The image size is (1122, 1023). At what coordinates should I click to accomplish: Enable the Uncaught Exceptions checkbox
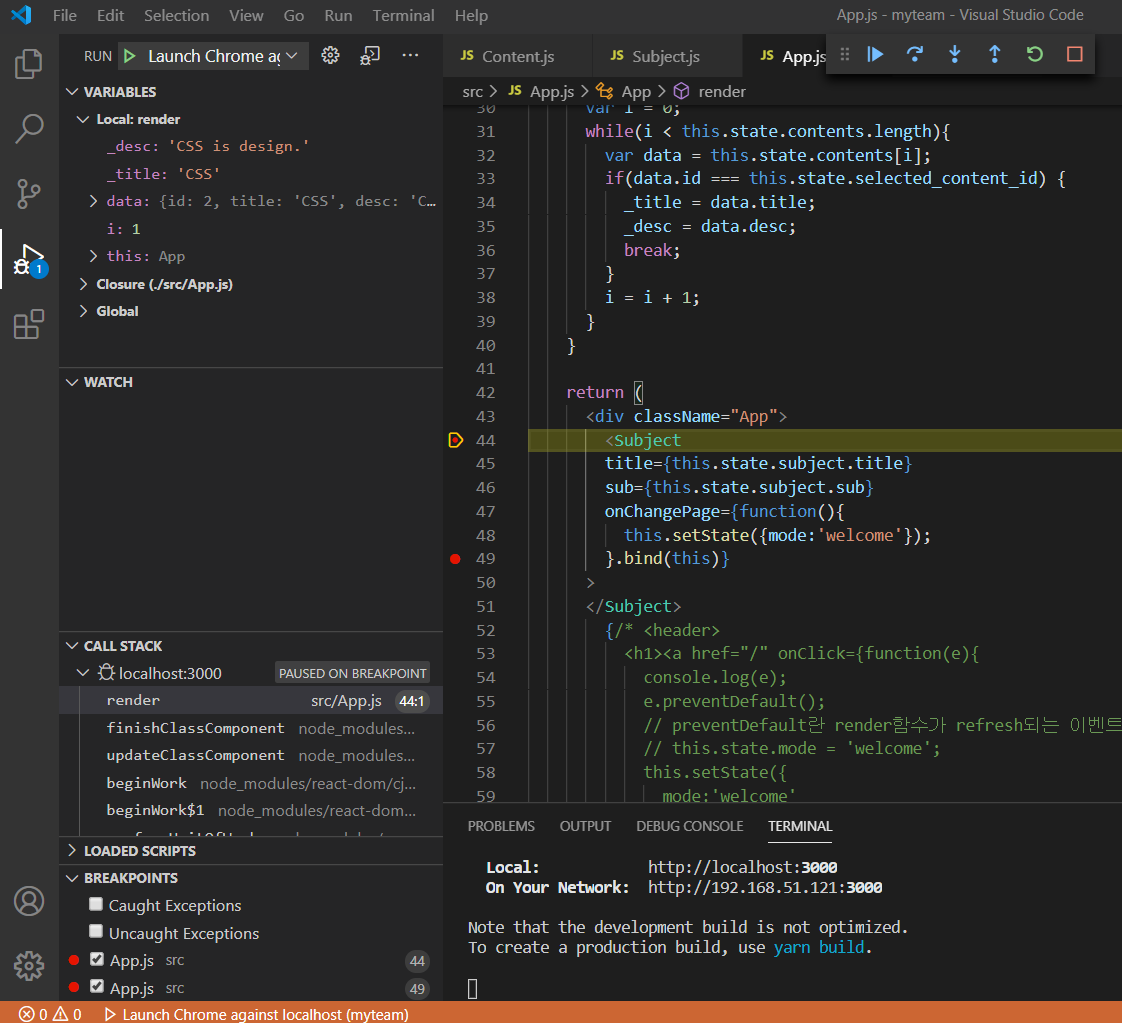(95, 932)
